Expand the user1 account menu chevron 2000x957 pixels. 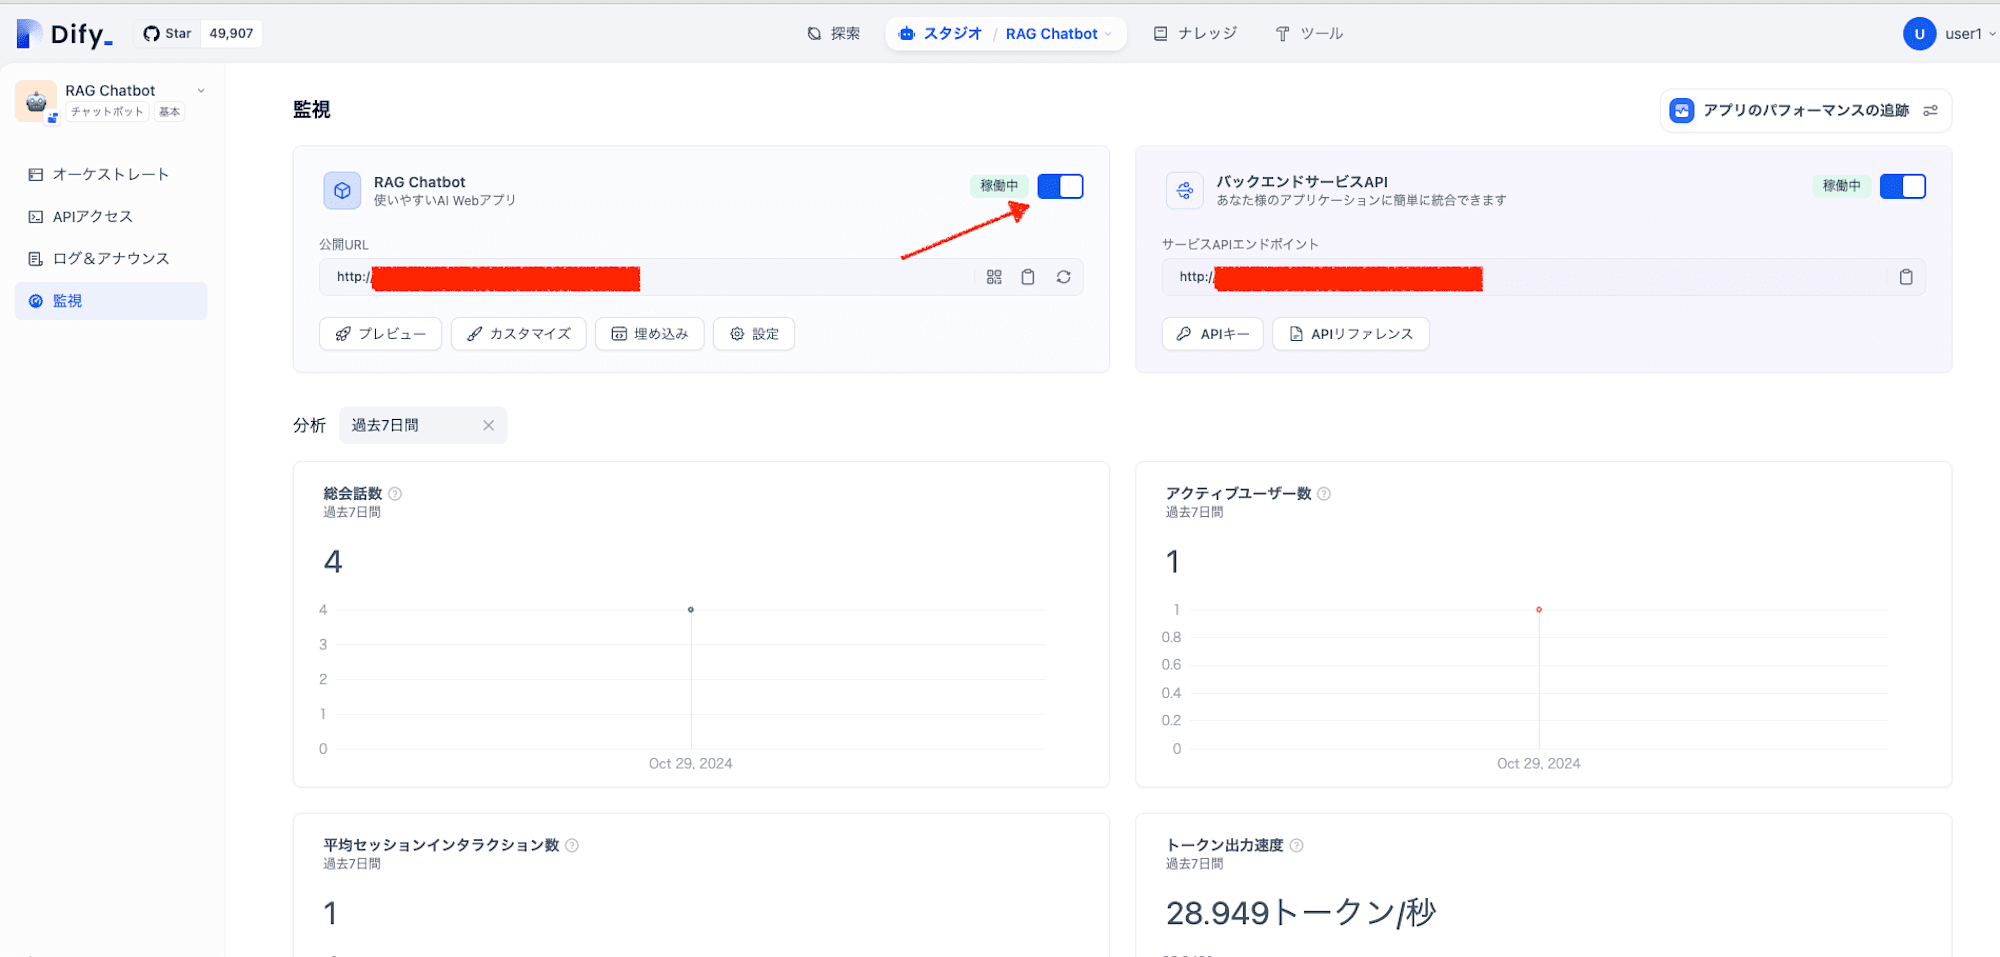pos(1992,34)
